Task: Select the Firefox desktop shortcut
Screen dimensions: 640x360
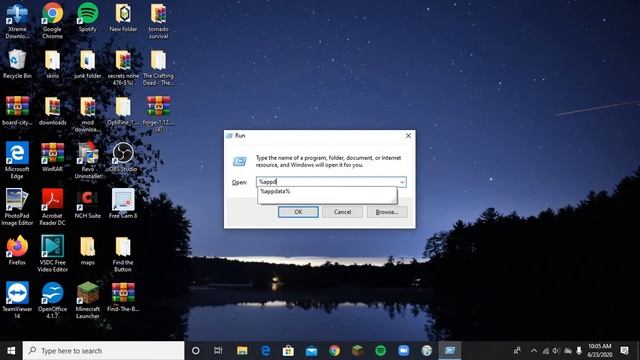Action: pyautogui.click(x=17, y=250)
